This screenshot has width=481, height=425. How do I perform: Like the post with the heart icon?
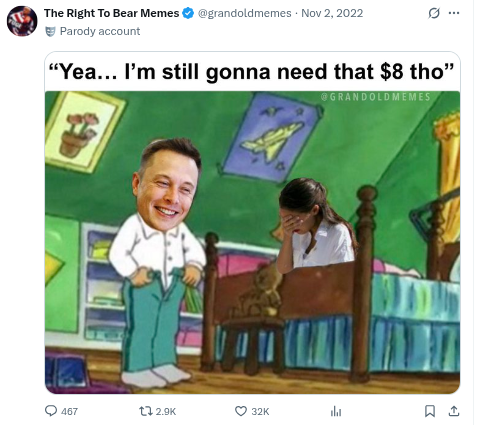[x=241, y=411]
